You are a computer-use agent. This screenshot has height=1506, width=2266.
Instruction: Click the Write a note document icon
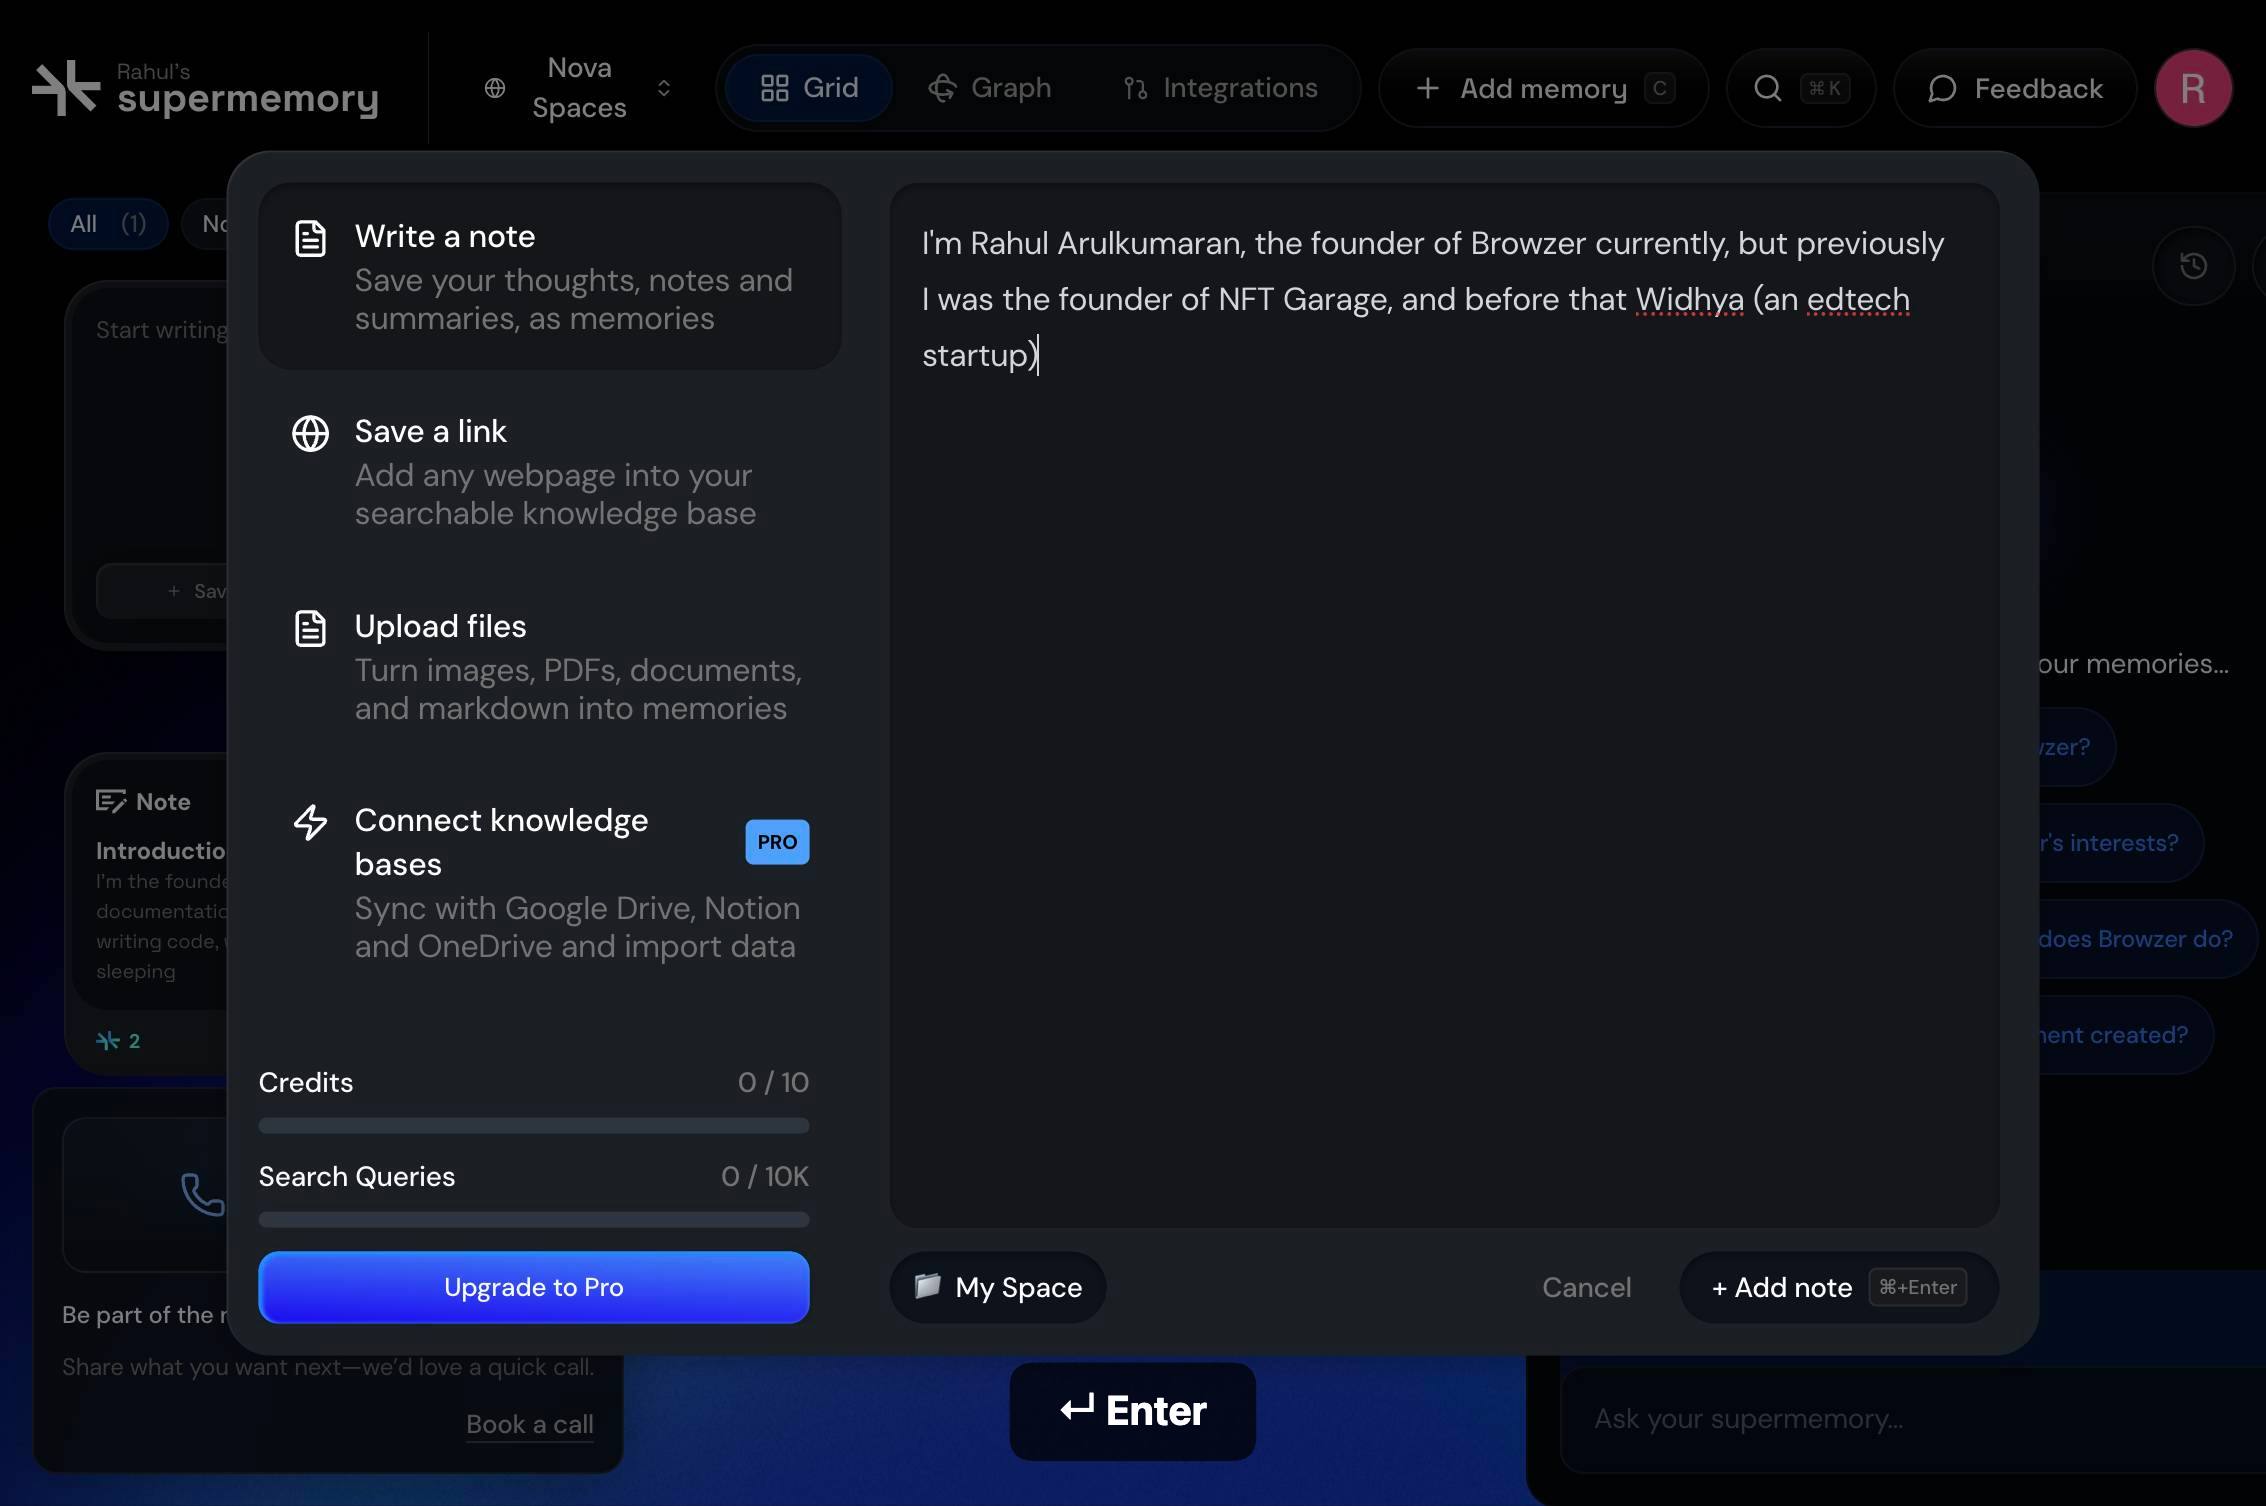(x=310, y=238)
